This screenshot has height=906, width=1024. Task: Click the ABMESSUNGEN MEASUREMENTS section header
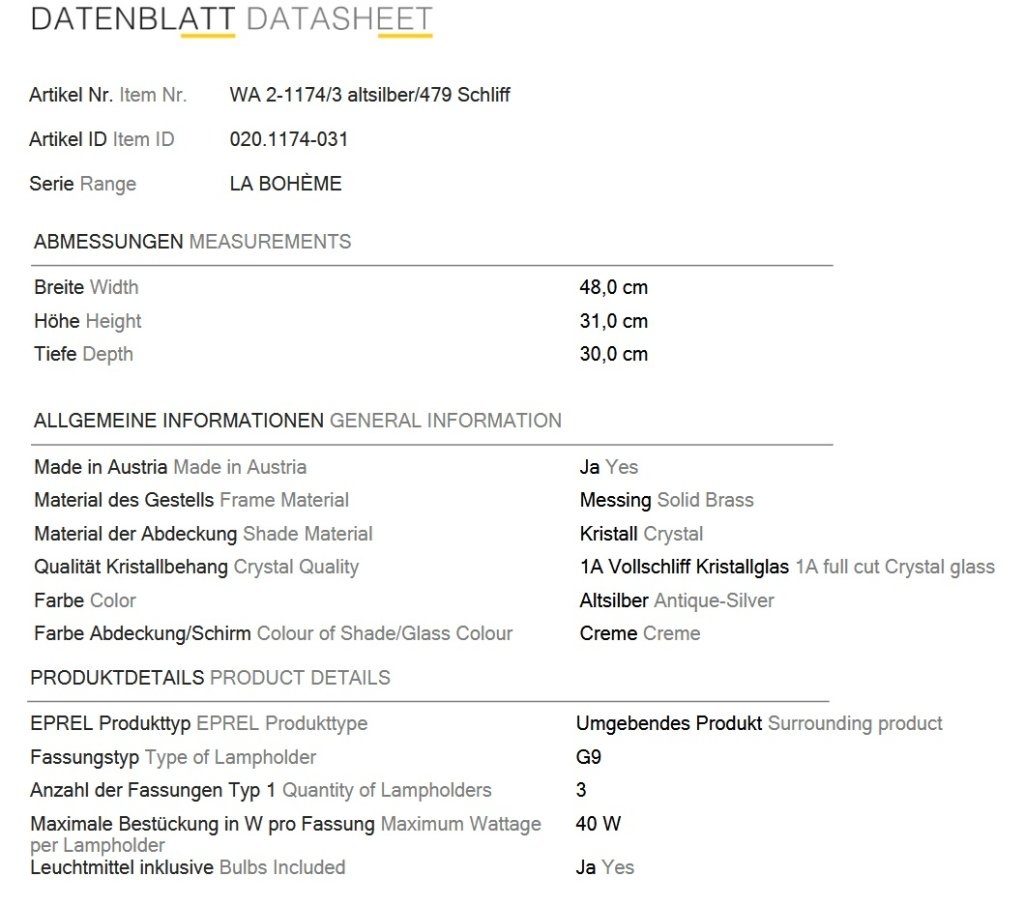tap(192, 242)
